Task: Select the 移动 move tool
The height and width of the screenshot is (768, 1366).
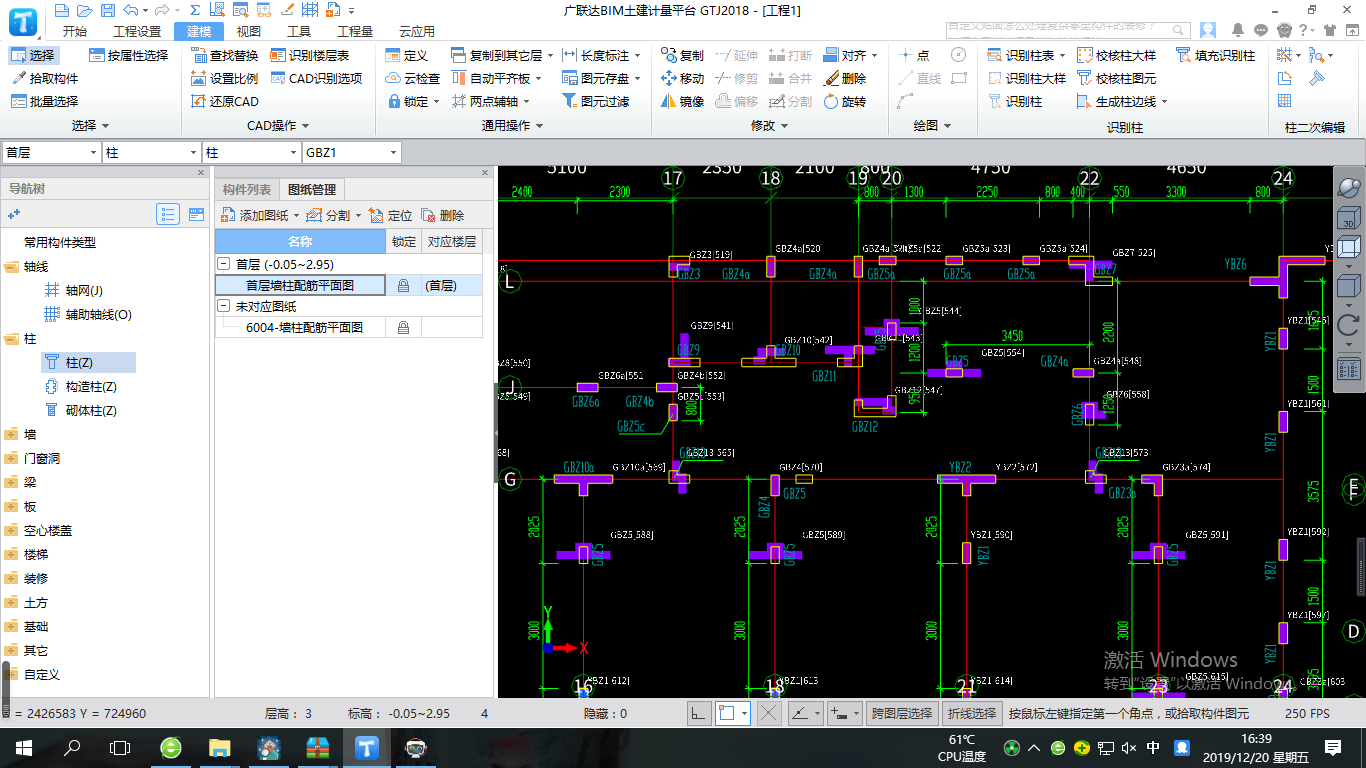Action: [x=682, y=78]
